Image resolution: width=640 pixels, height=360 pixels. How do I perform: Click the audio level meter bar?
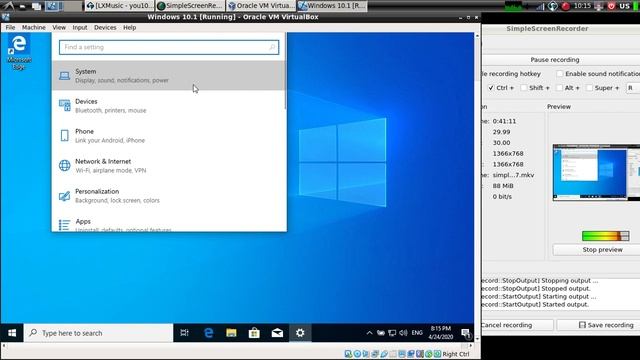(x=605, y=236)
